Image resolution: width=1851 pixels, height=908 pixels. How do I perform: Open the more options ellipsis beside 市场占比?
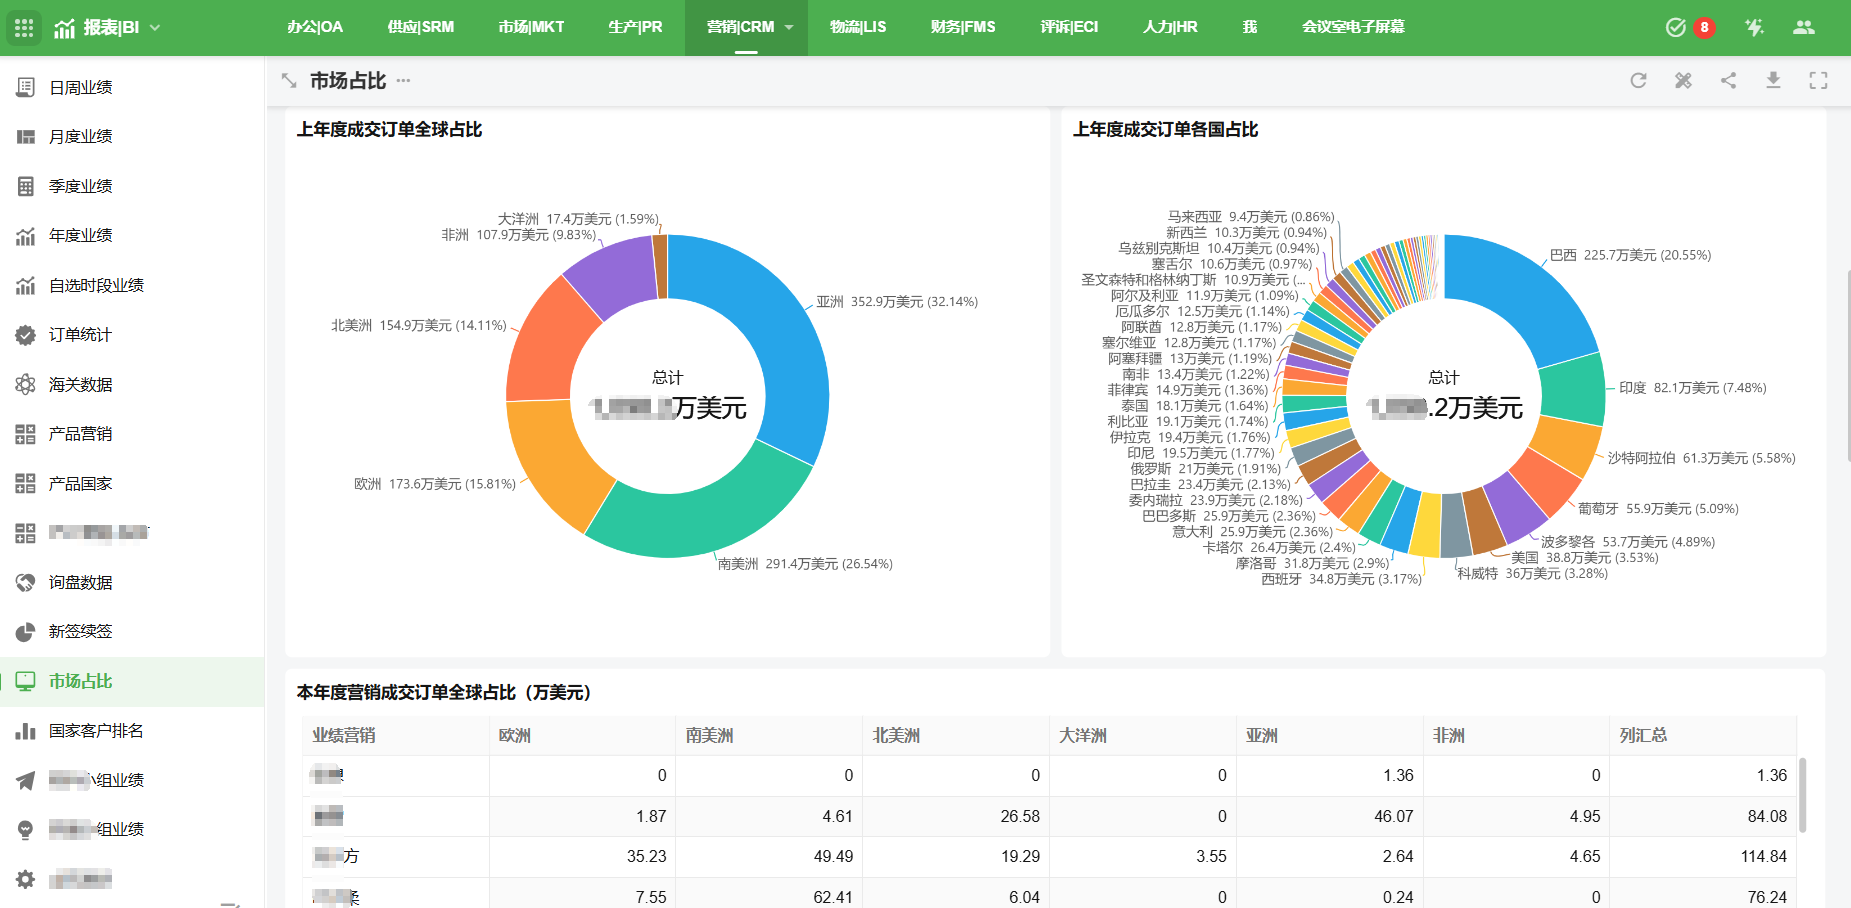[403, 81]
